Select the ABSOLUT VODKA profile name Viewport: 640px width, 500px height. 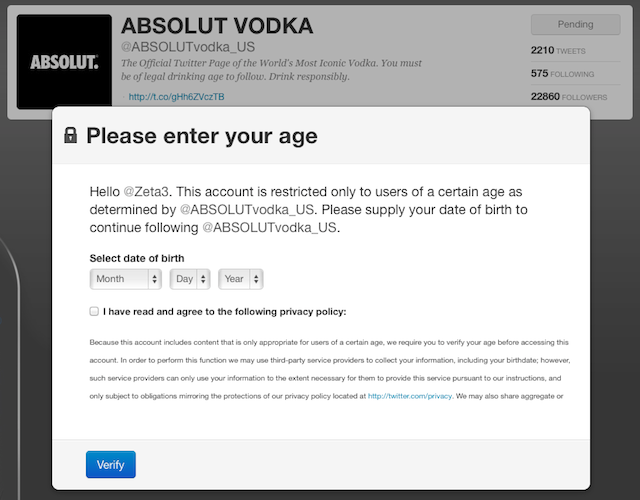click(217, 26)
